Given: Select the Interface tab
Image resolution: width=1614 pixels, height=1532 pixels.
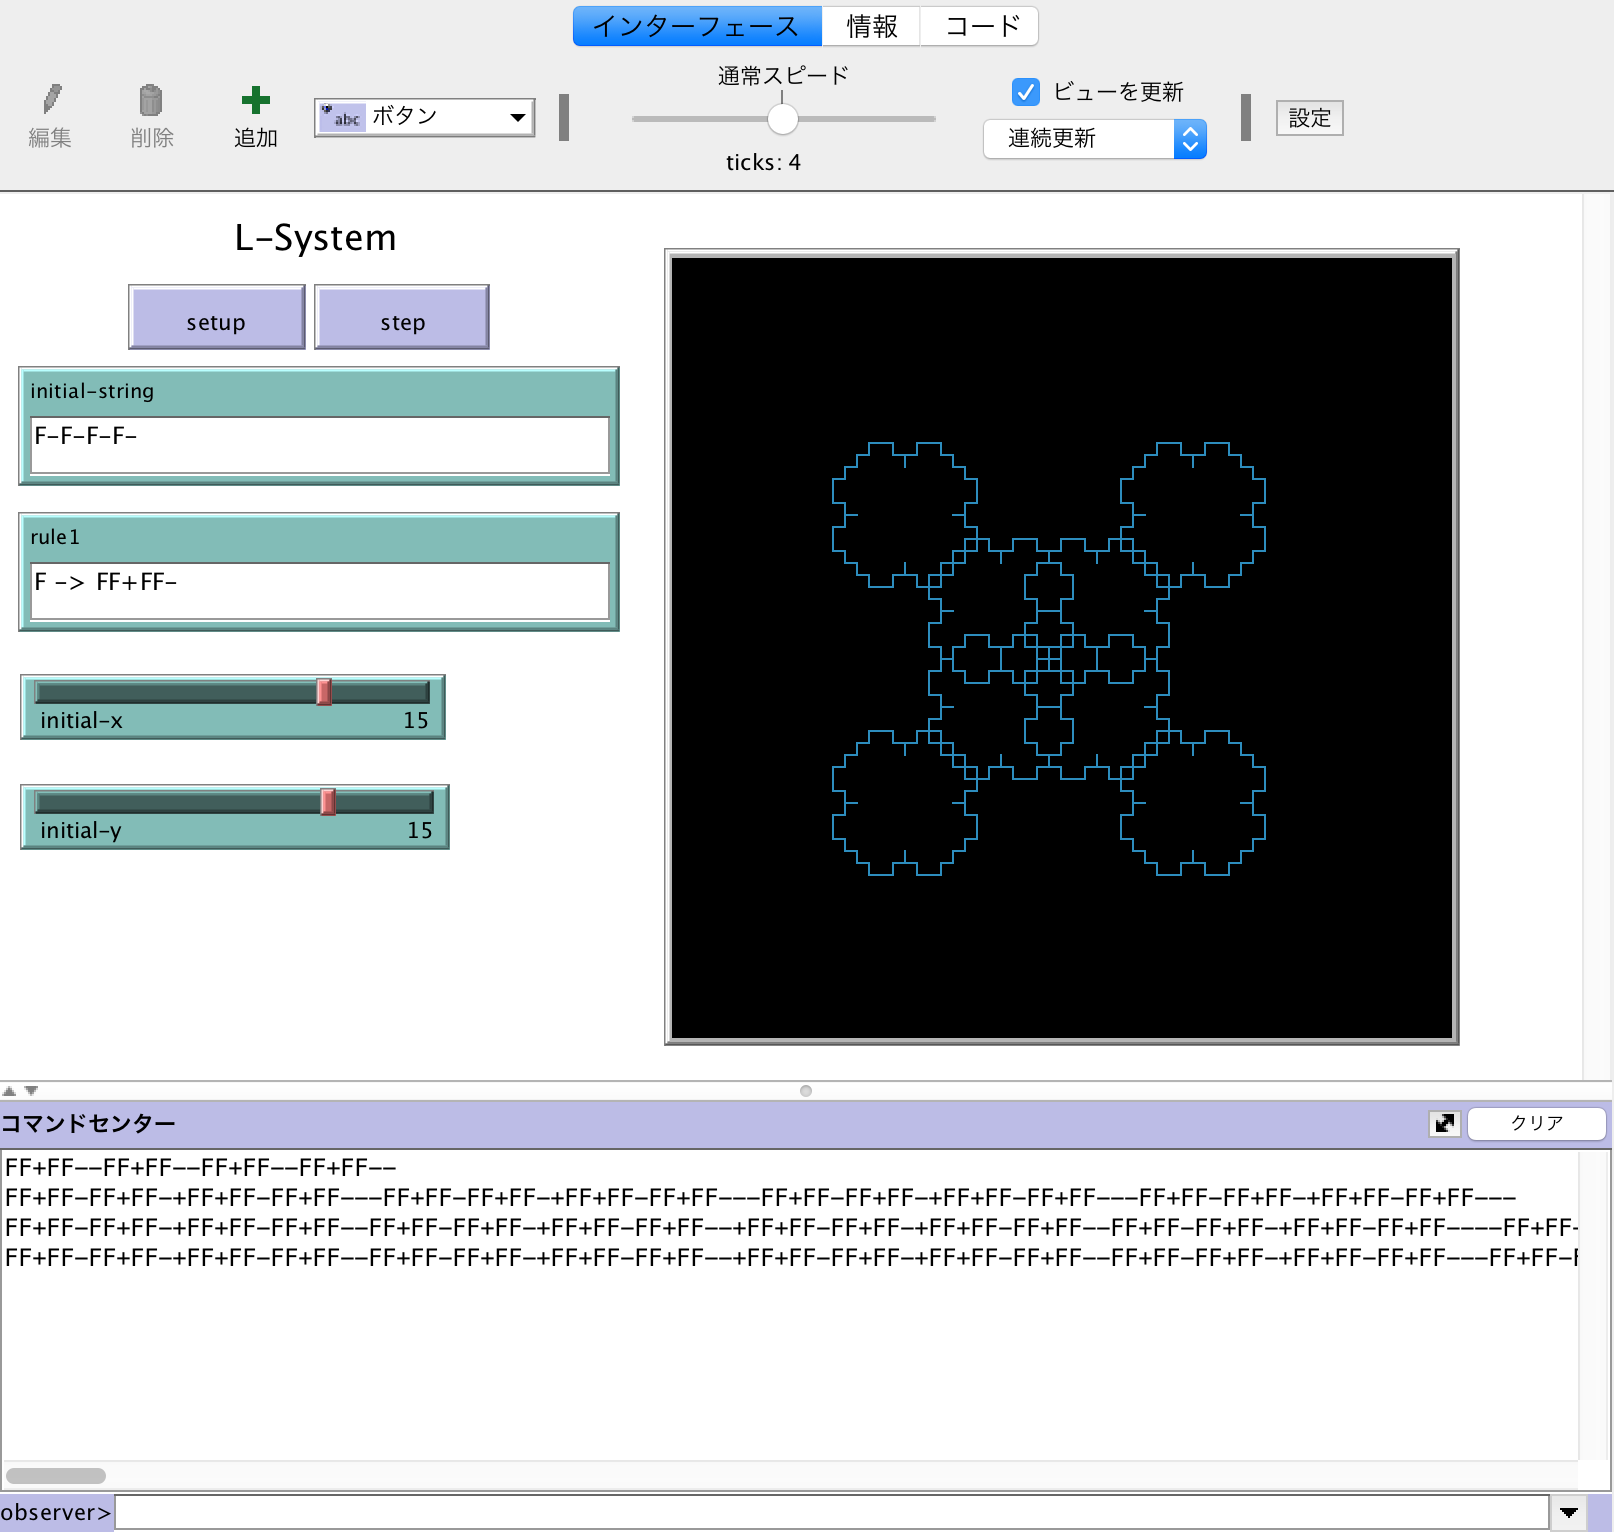Looking at the screenshot, I should pyautogui.click(x=697, y=26).
